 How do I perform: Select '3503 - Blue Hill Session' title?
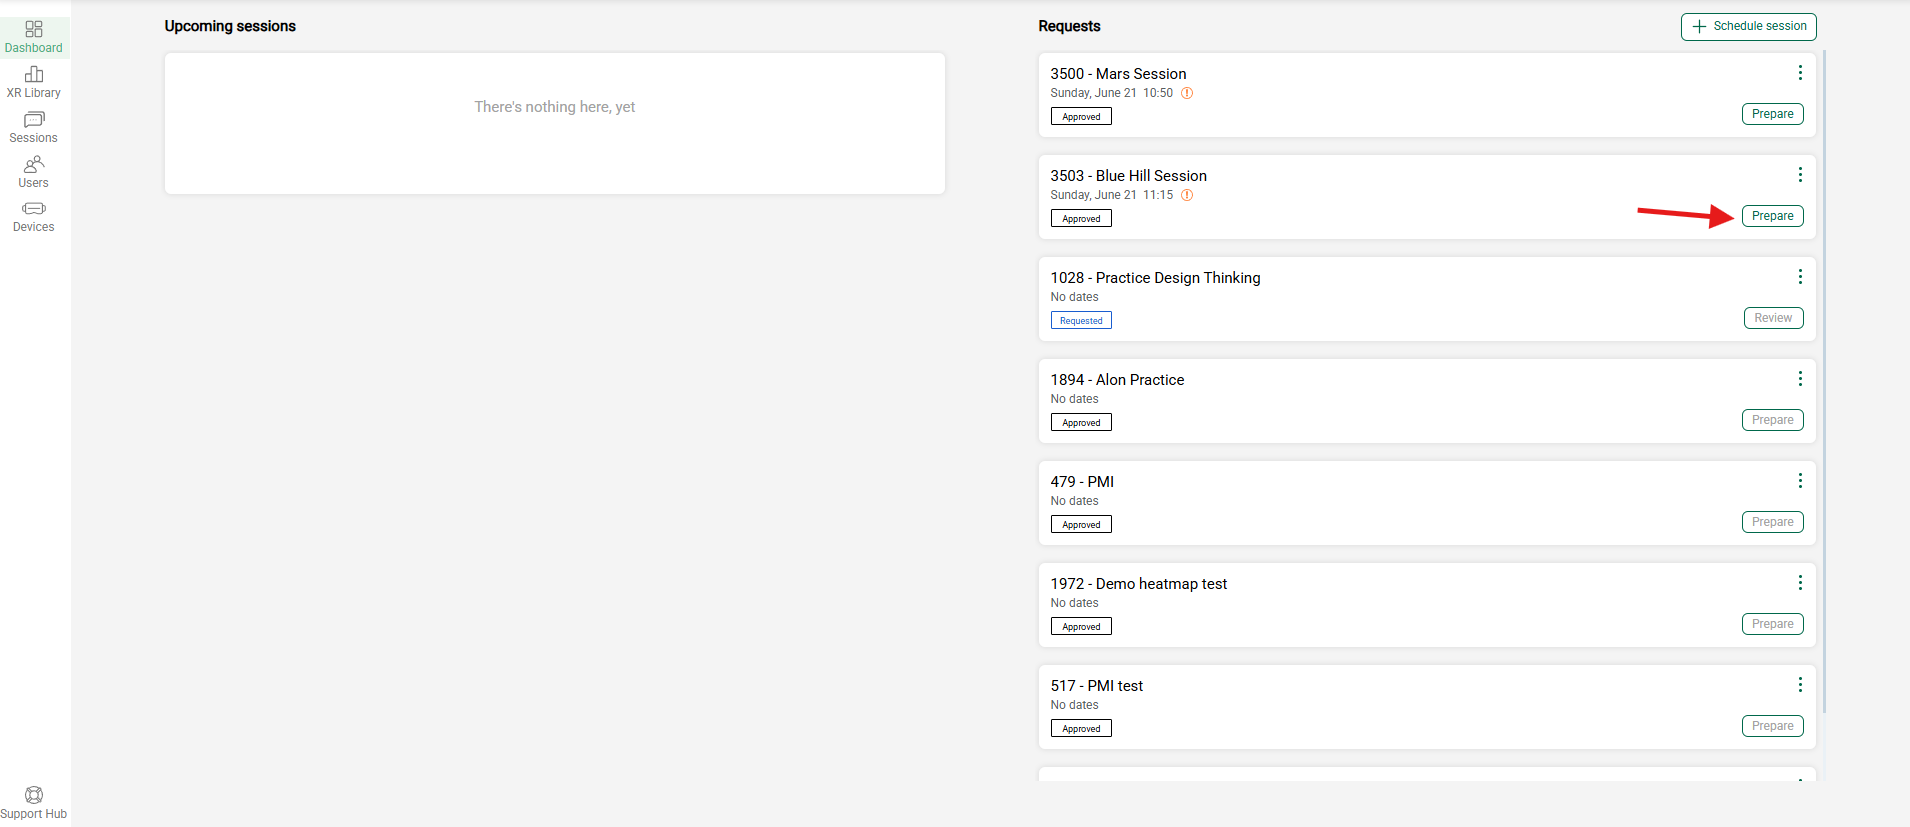(x=1128, y=176)
